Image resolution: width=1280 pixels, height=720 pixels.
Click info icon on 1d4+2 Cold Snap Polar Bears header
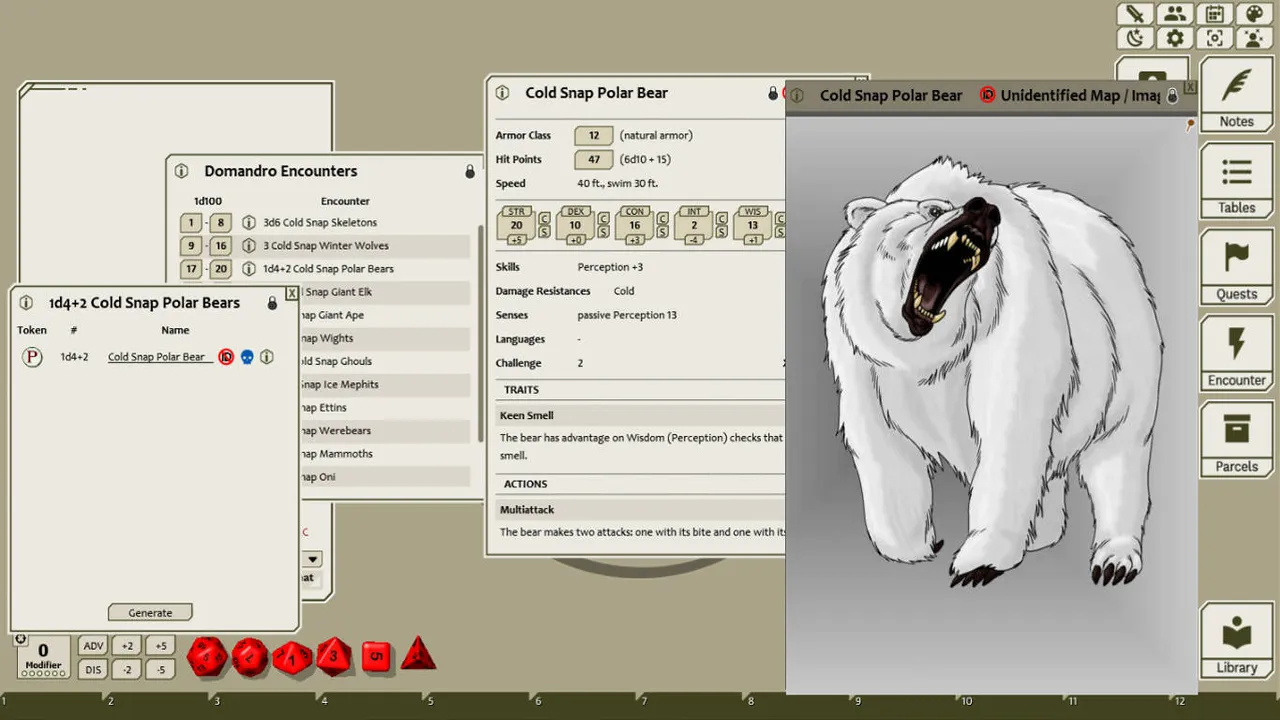click(26, 303)
